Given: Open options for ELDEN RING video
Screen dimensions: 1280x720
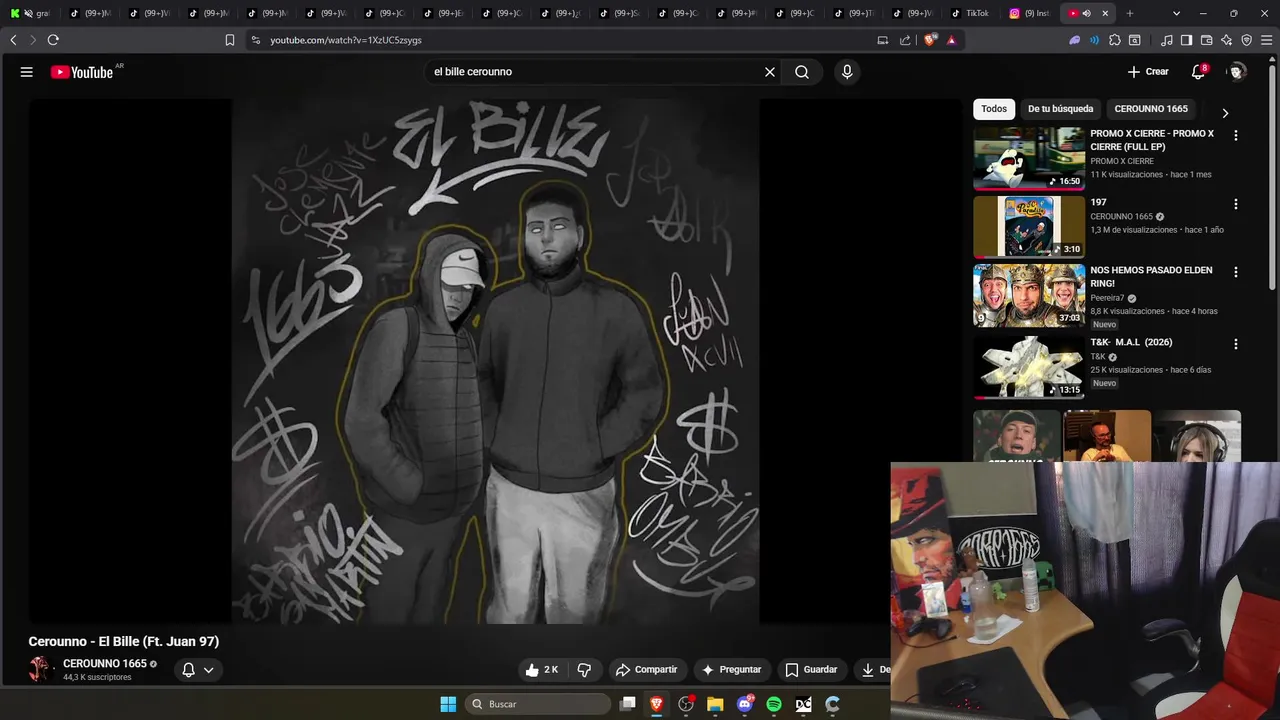Looking at the screenshot, I should coord(1235,272).
